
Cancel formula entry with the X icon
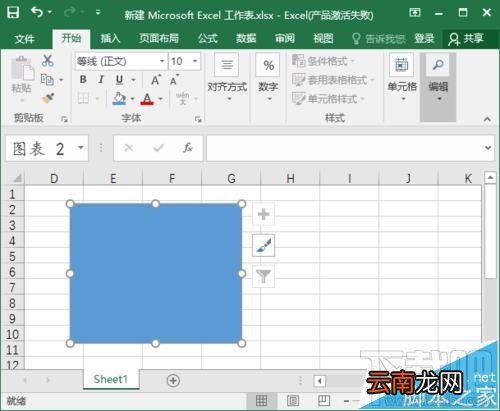pyautogui.click(x=129, y=147)
